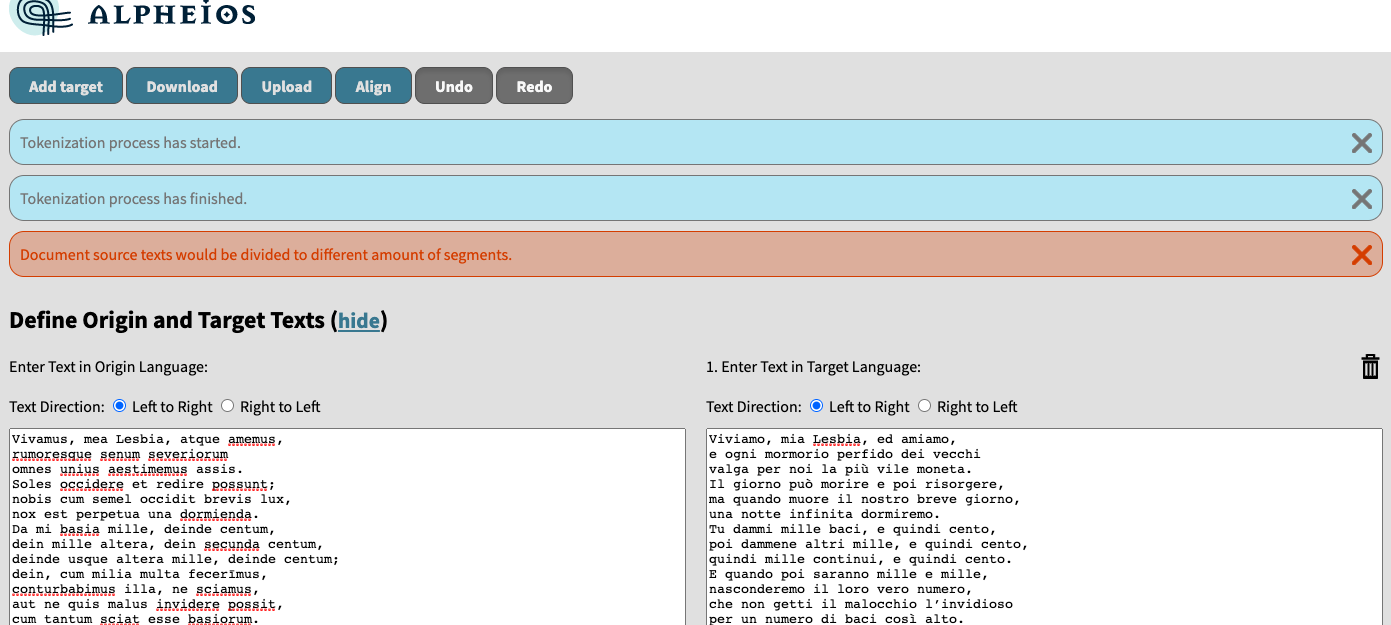Click the Download button
The height and width of the screenshot is (625, 1391).
(x=181, y=85)
